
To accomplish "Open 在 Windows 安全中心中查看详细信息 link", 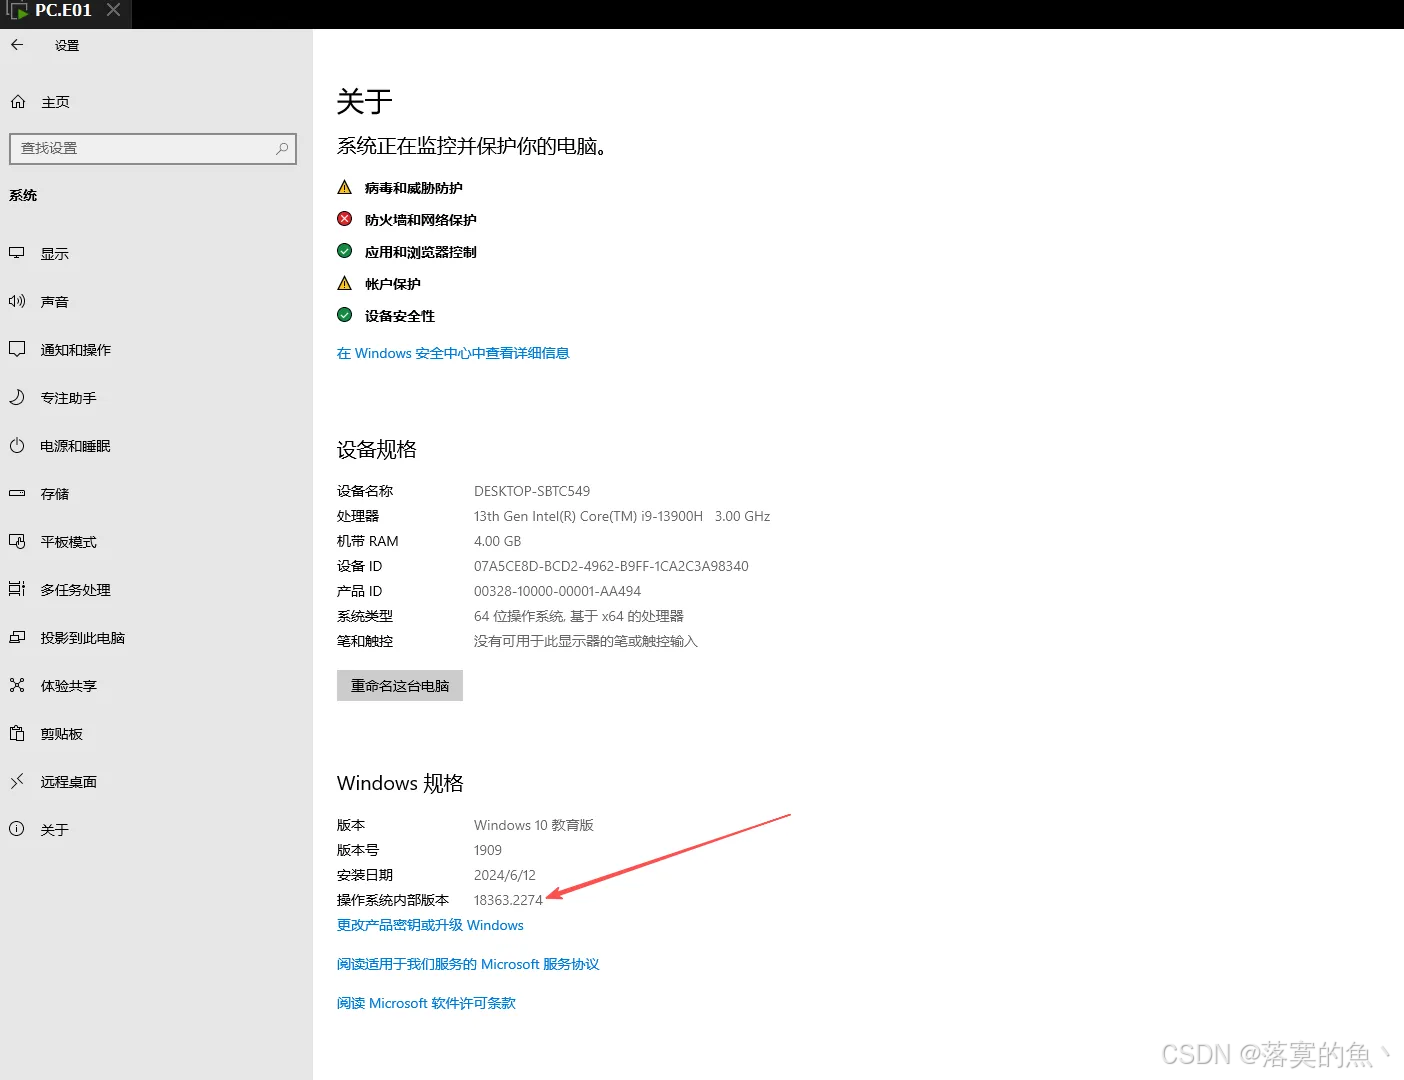I will coord(453,353).
